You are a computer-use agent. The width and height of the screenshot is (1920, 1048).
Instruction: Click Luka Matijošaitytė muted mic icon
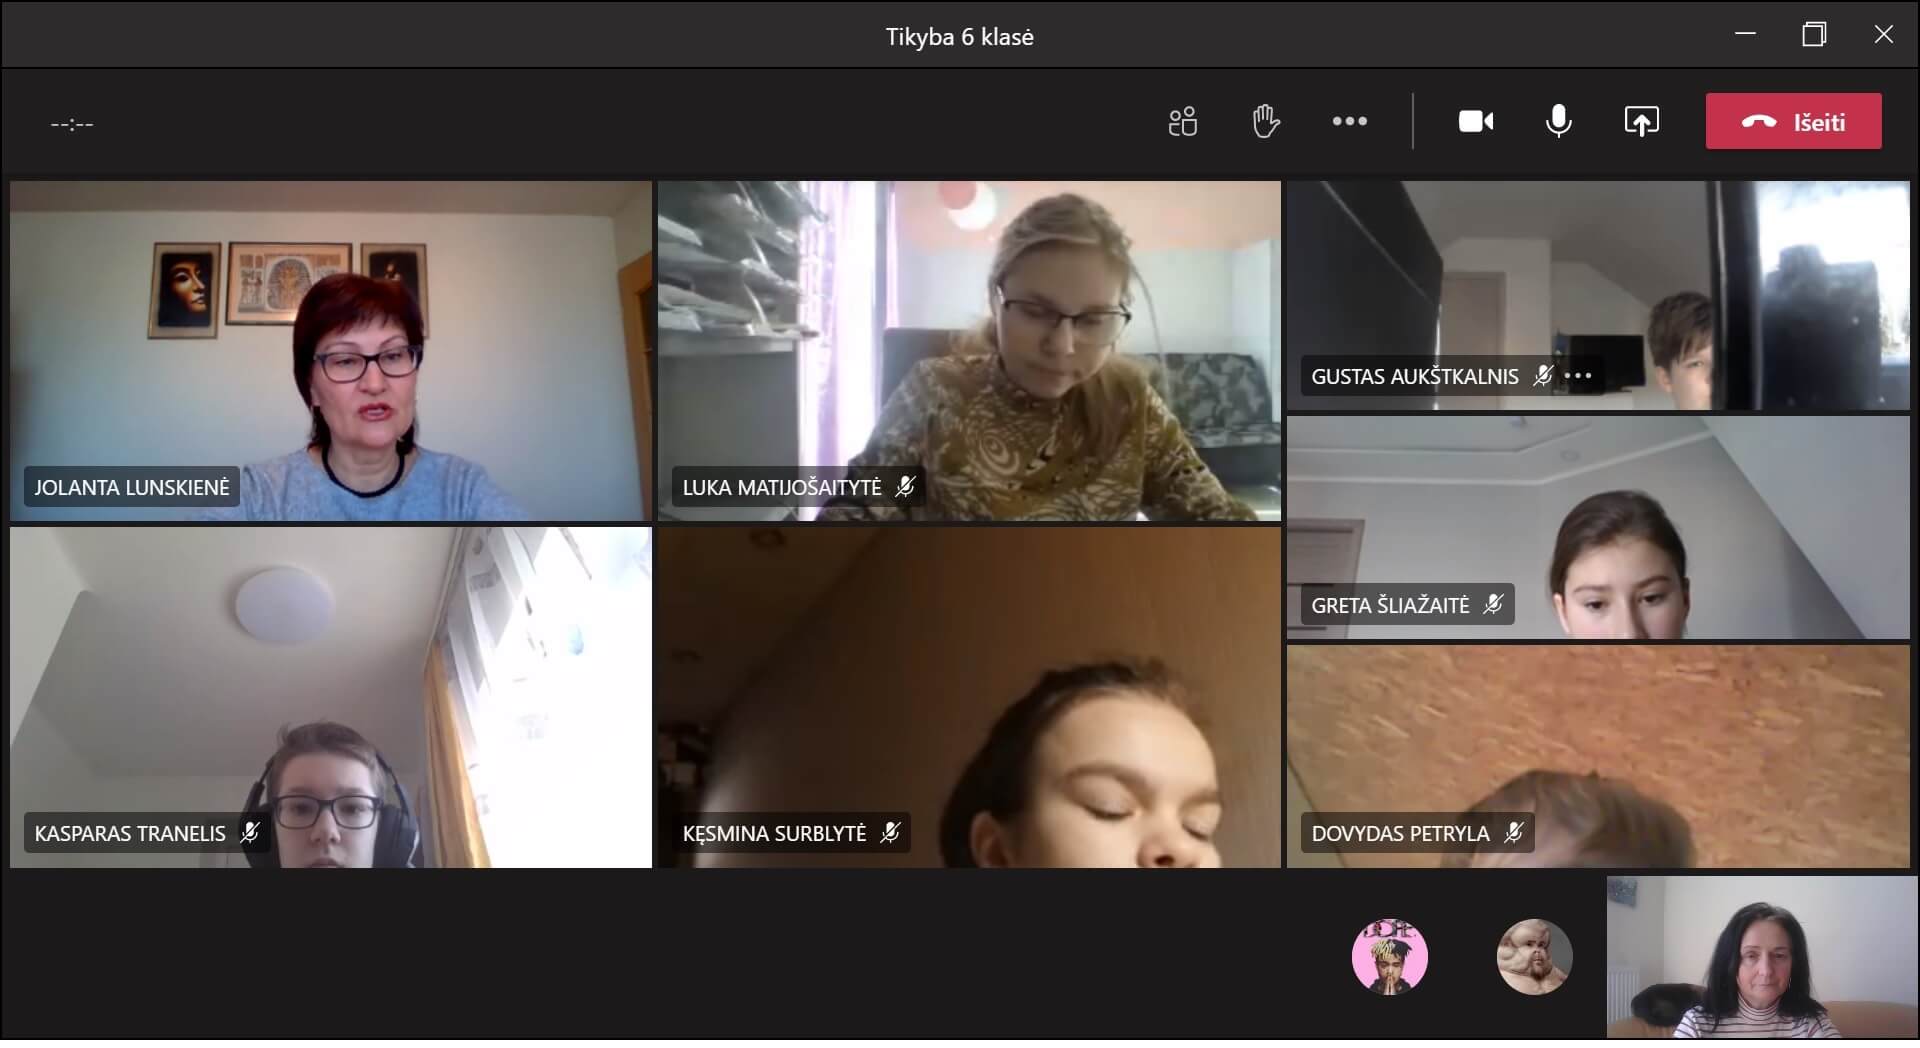click(904, 489)
